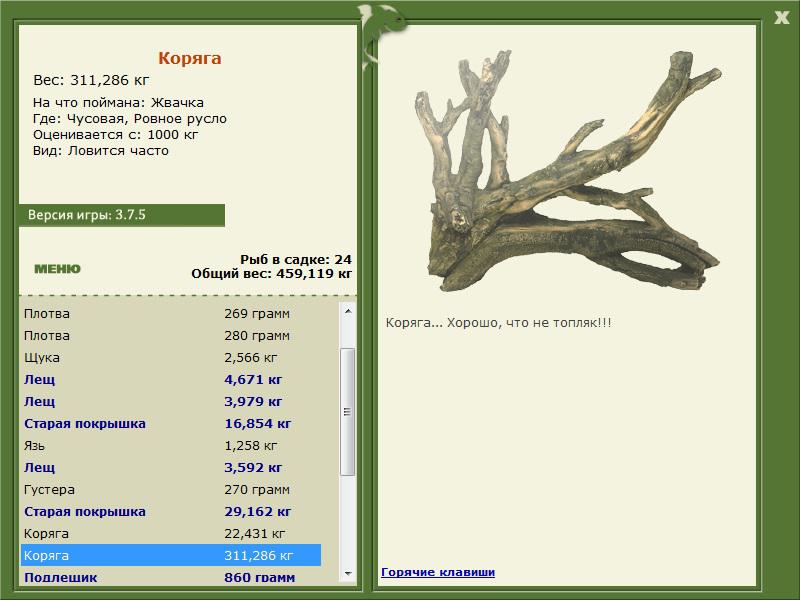Open the МЕНЮ button
This screenshot has height=600, width=800.
click(x=57, y=269)
